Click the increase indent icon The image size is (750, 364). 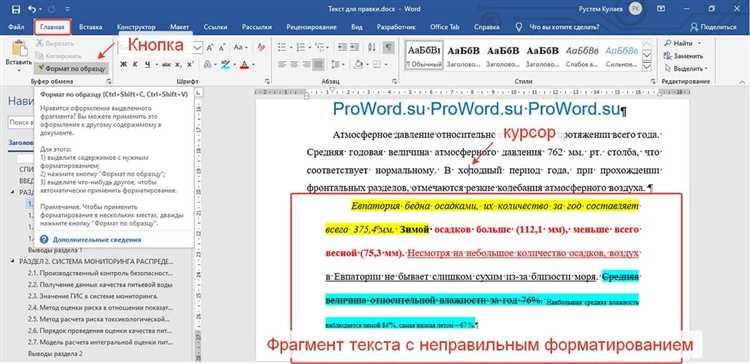click(355, 47)
